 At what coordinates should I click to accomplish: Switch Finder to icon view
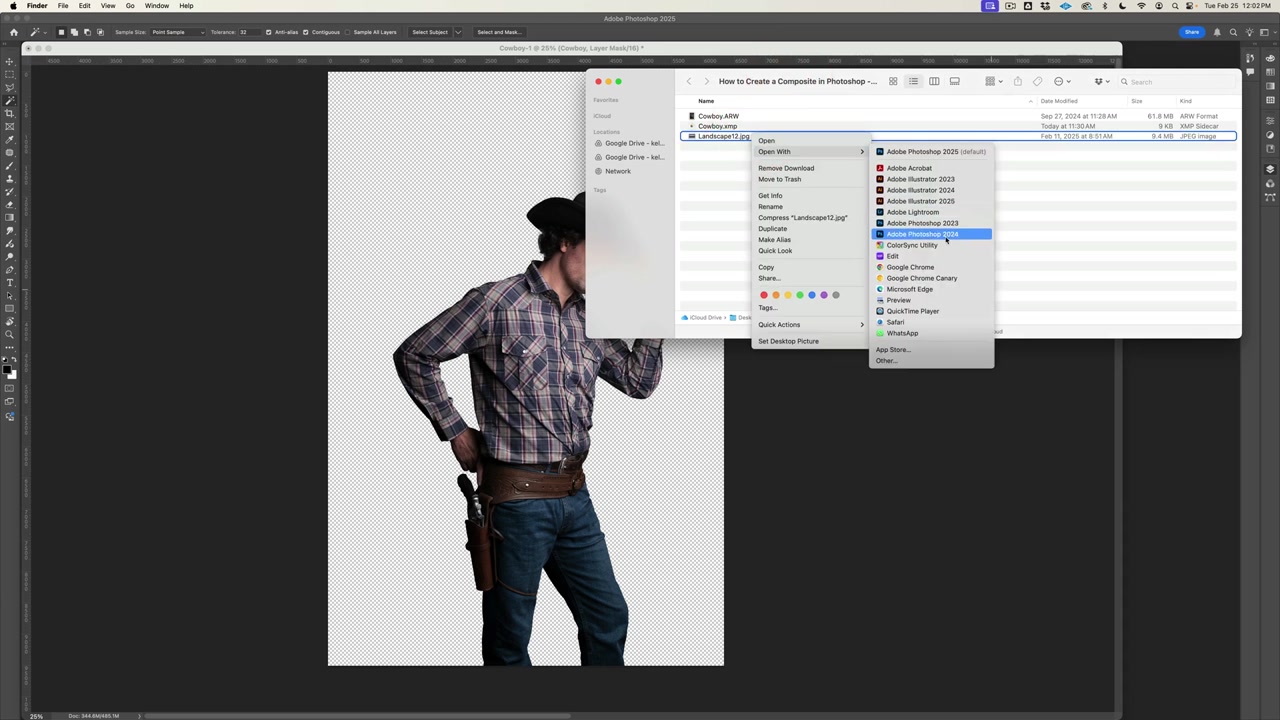(893, 82)
